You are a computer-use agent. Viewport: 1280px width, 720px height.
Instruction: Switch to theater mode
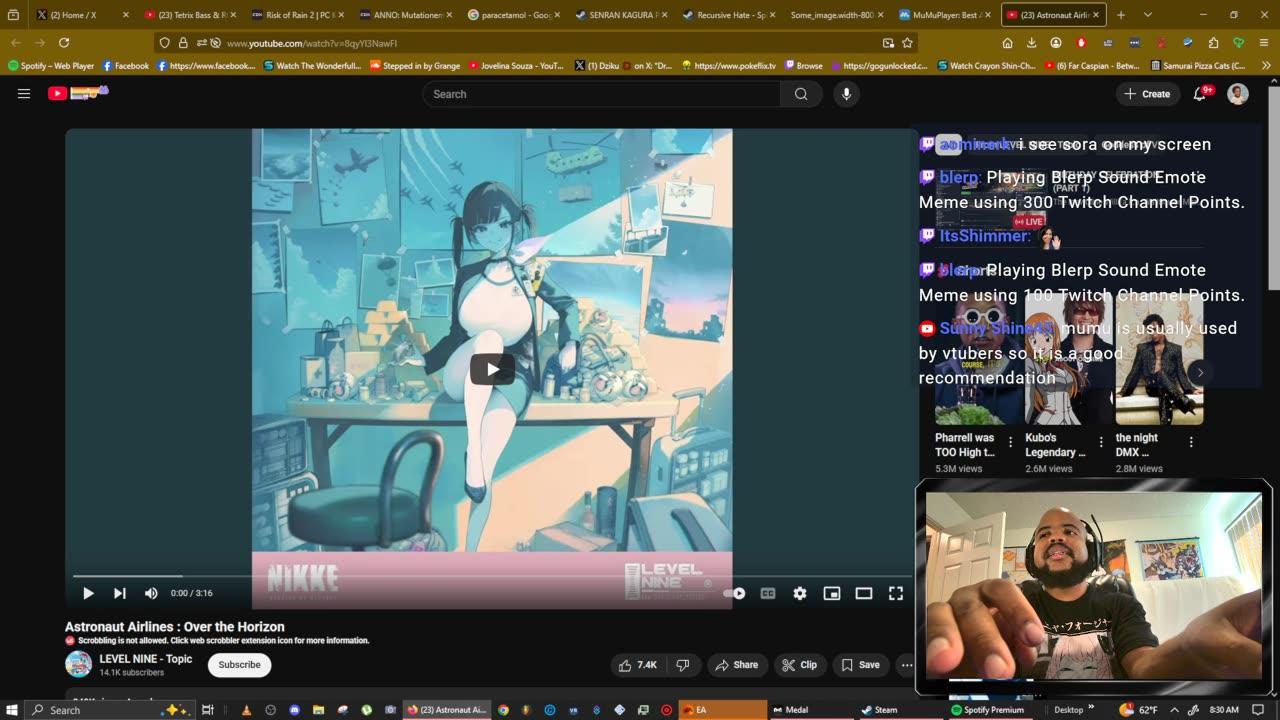(x=864, y=593)
